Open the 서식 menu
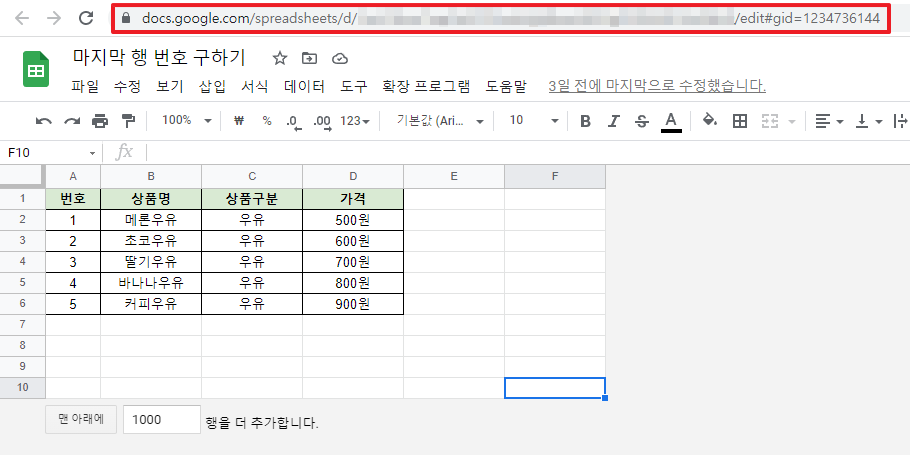 (x=255, y=86)
